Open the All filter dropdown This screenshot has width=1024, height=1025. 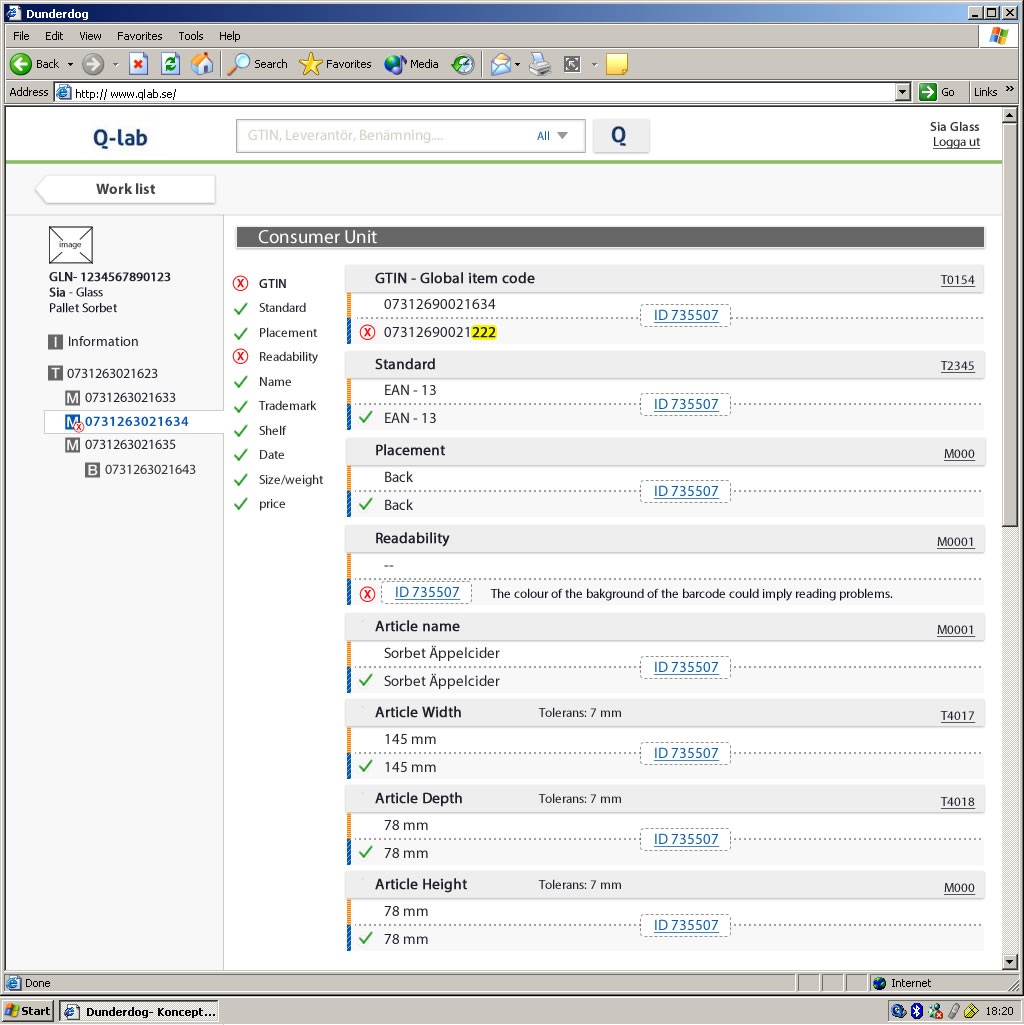click(552, 136)
